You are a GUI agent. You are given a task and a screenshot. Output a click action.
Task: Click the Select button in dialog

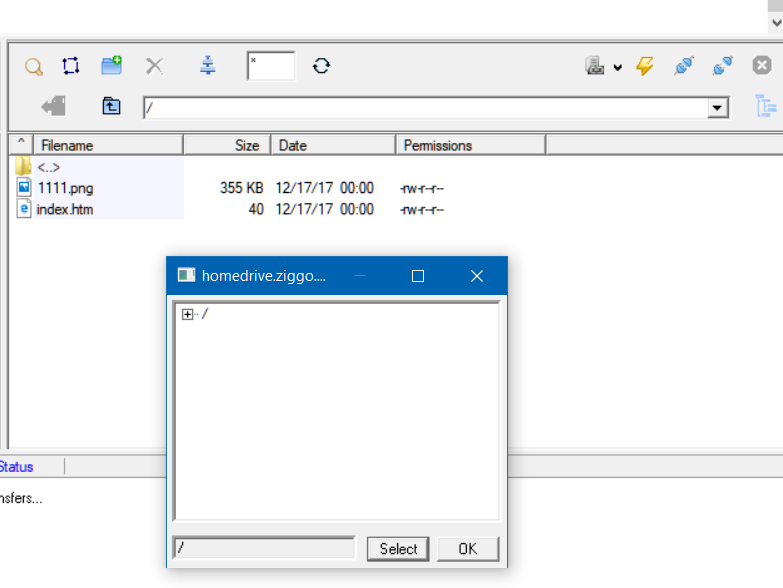(x=398, y=549)
